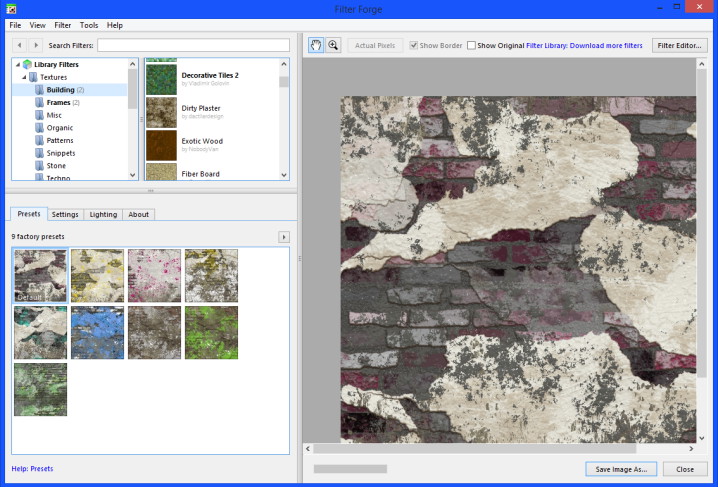Click scroll-down arrow of category tree
The image size is (718, 487).
(133, 175)
